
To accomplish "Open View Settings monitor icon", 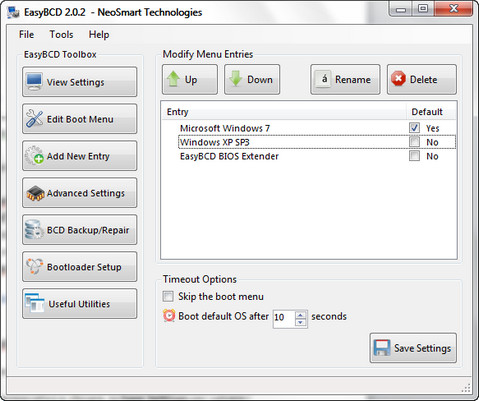I will [x=34, y=82].
